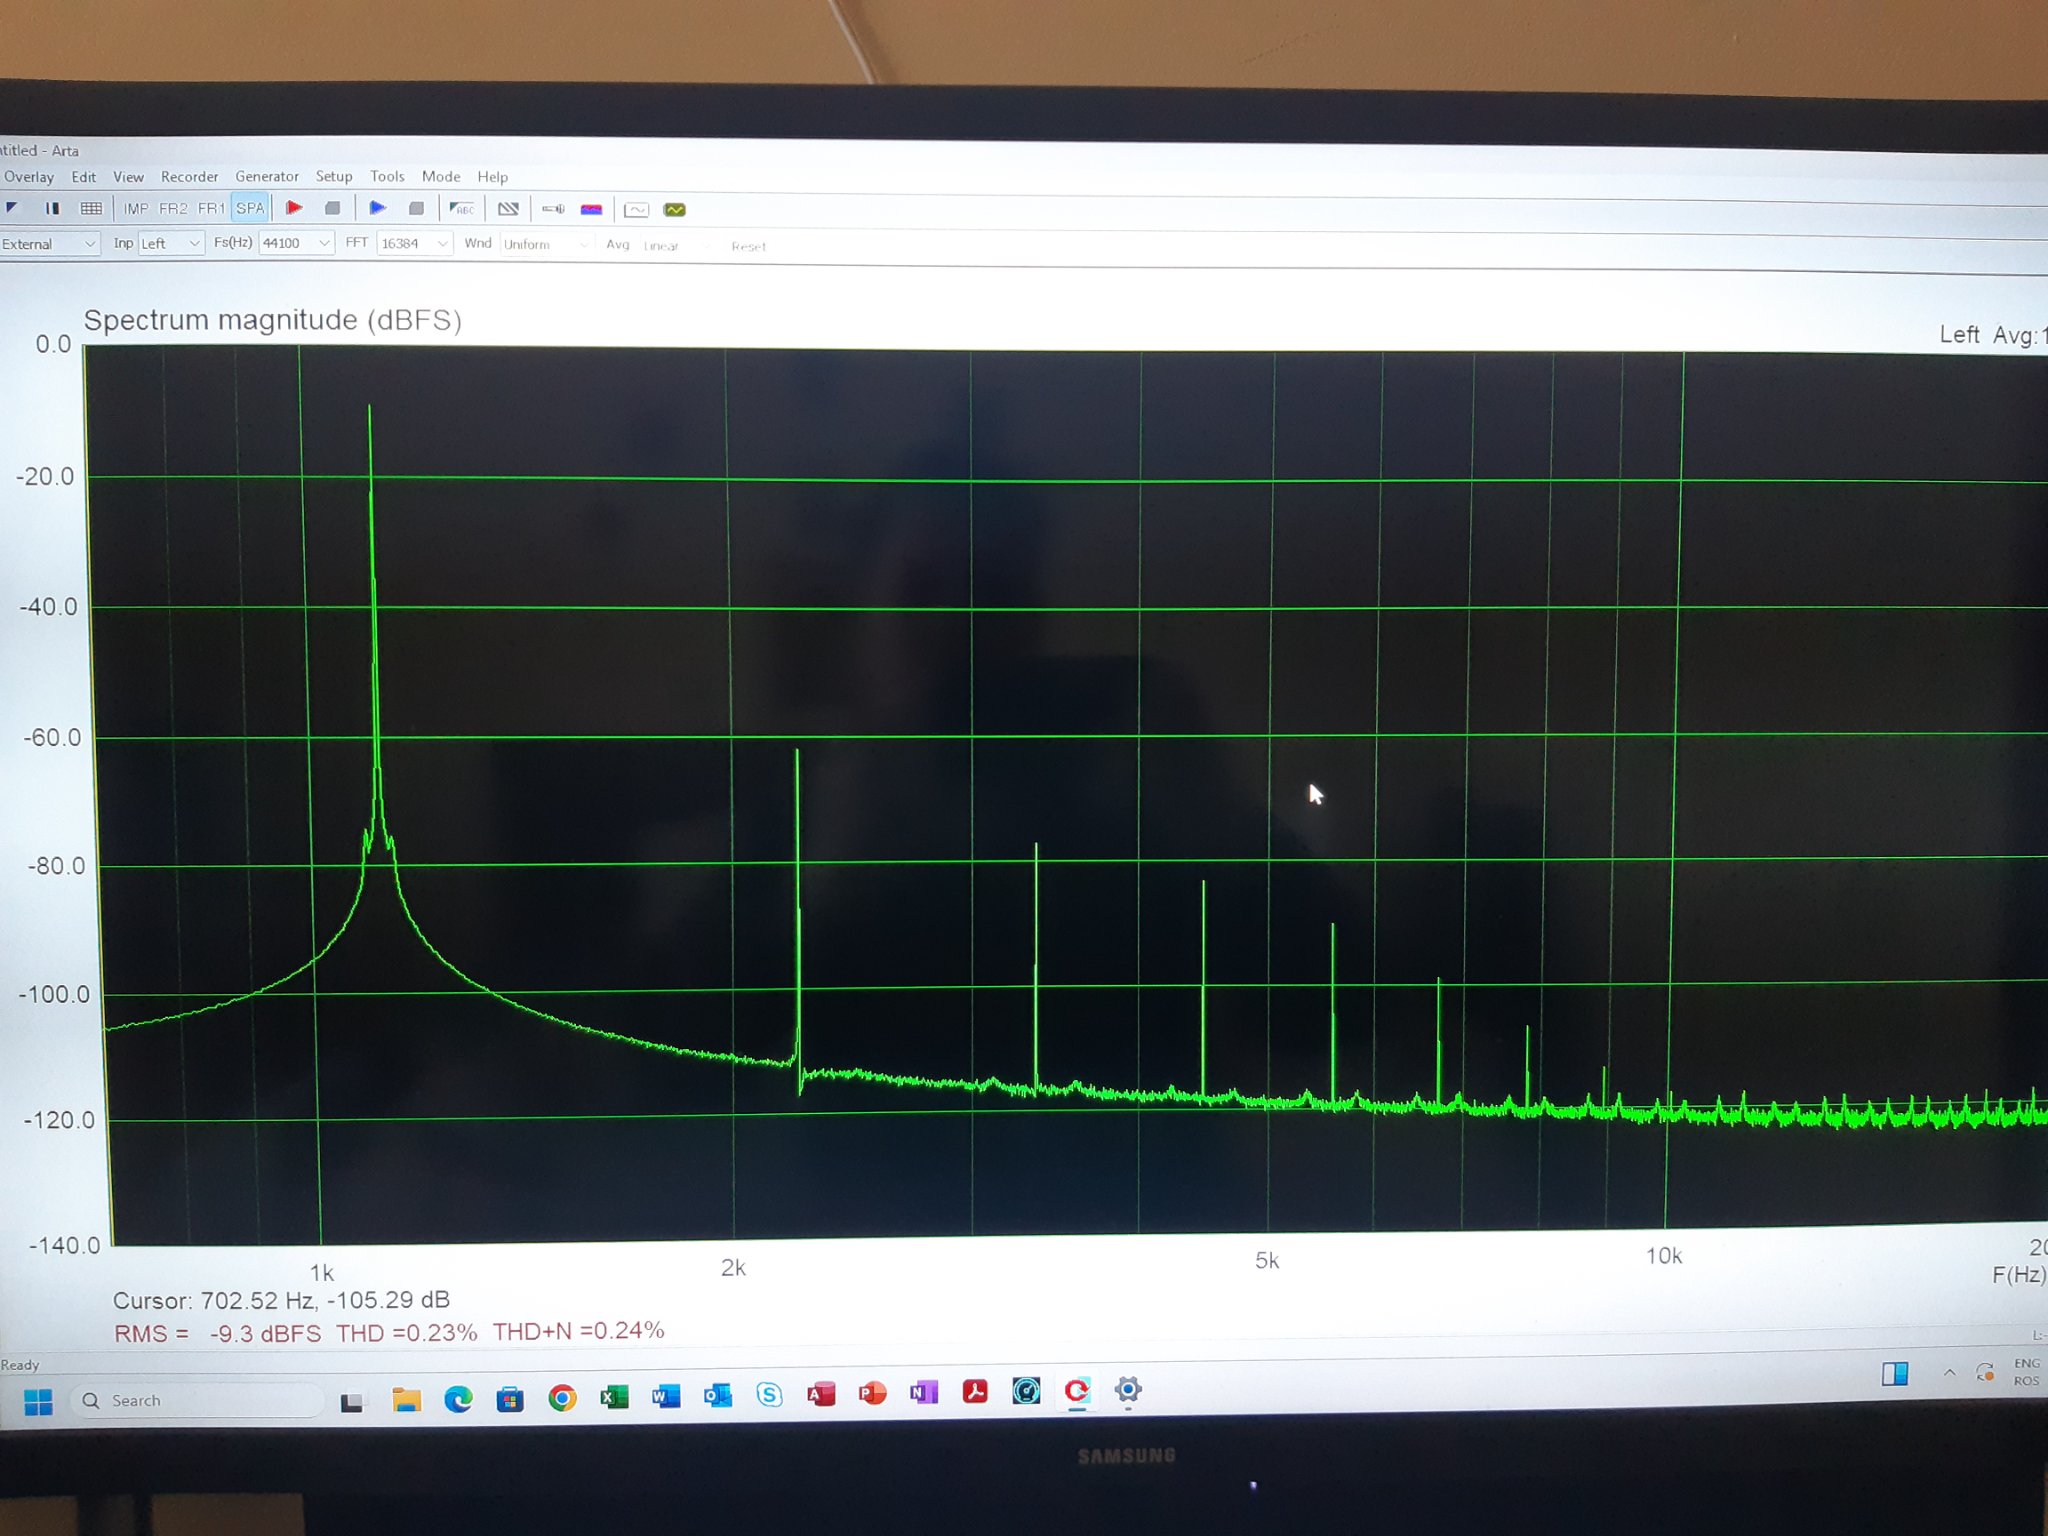Screen dimensions: 2048x1536
Task: Click the dark blue flag toolbar icon
Action: 12,208
